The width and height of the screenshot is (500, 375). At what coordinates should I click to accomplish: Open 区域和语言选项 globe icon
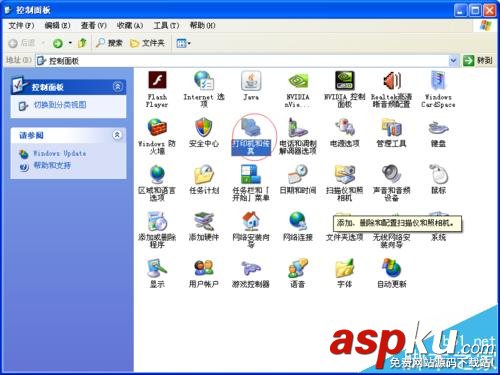157,175
